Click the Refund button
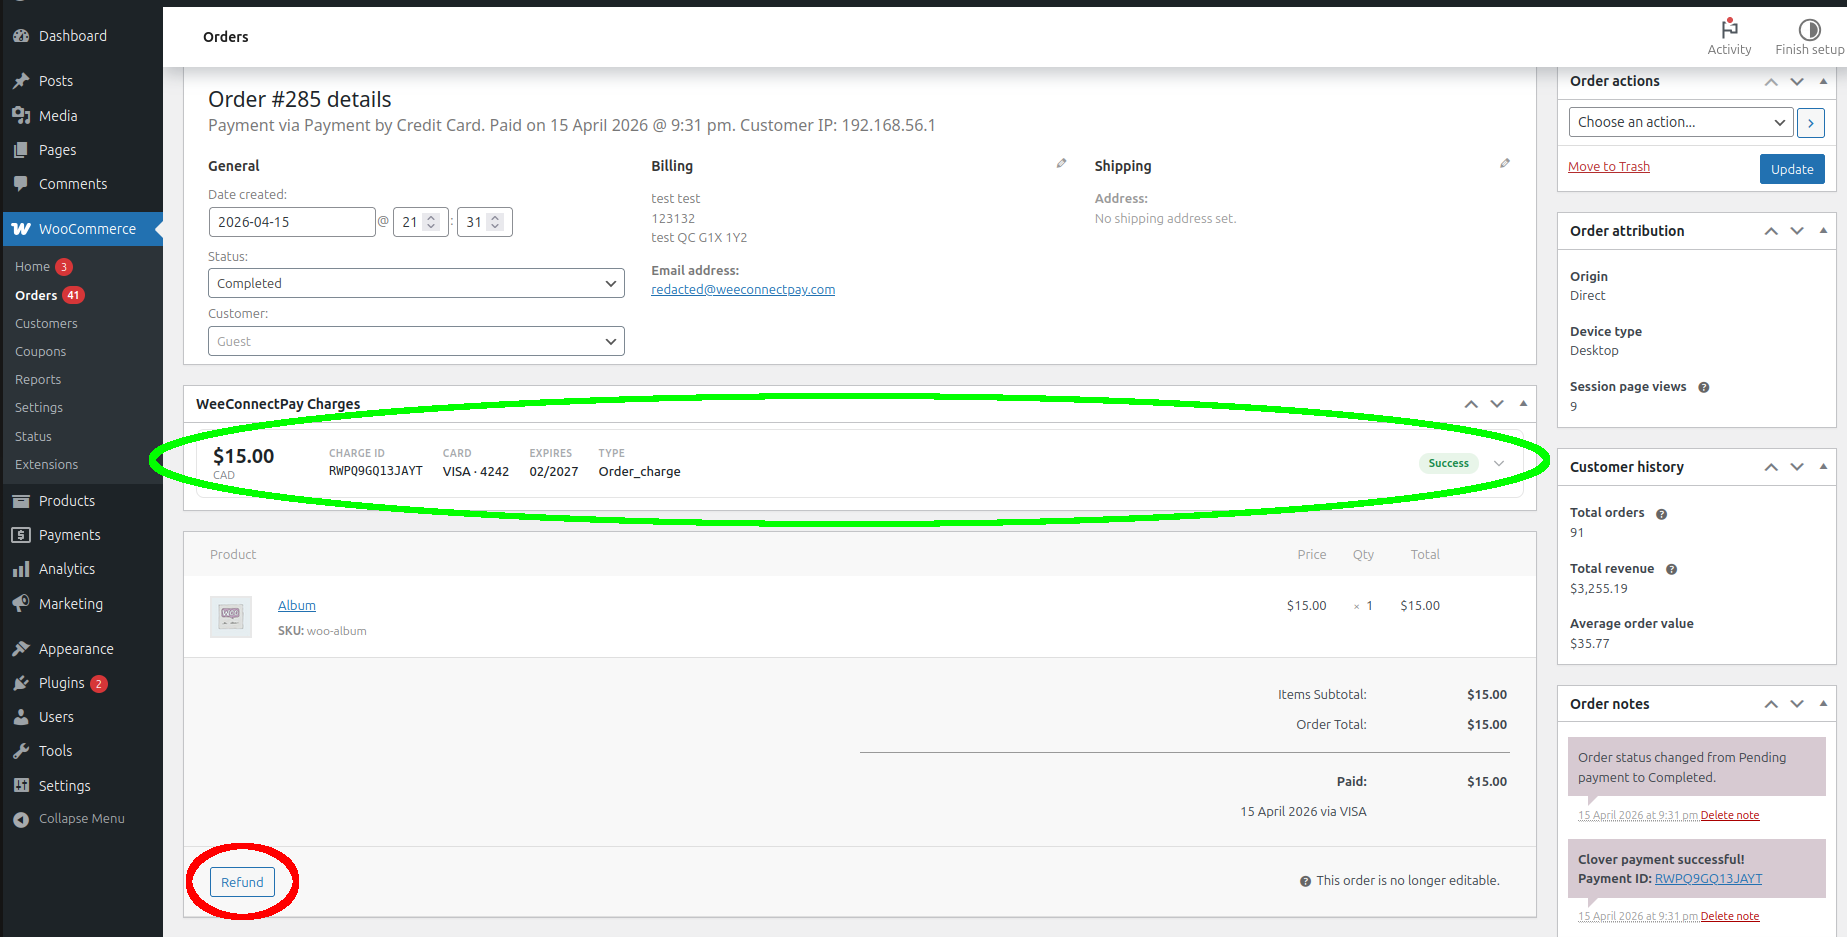 (242, 882)
